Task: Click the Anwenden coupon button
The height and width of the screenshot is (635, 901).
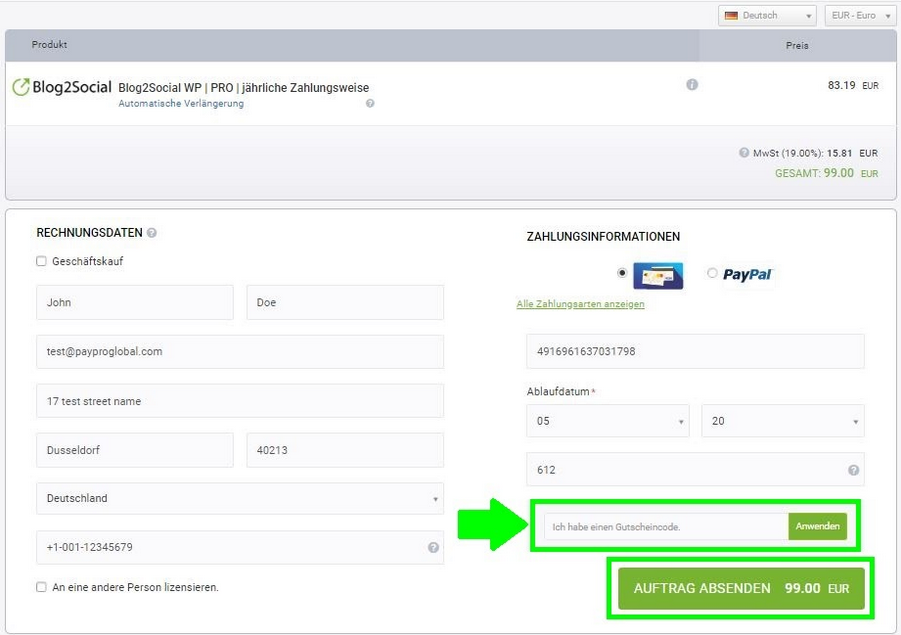Action: (x=818, y=526)
